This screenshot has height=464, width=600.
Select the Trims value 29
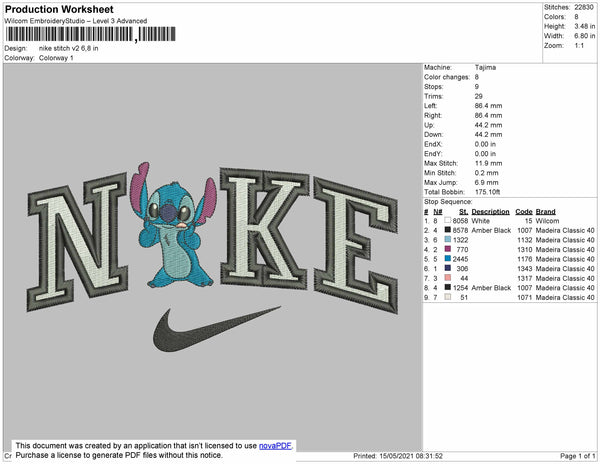478,96
